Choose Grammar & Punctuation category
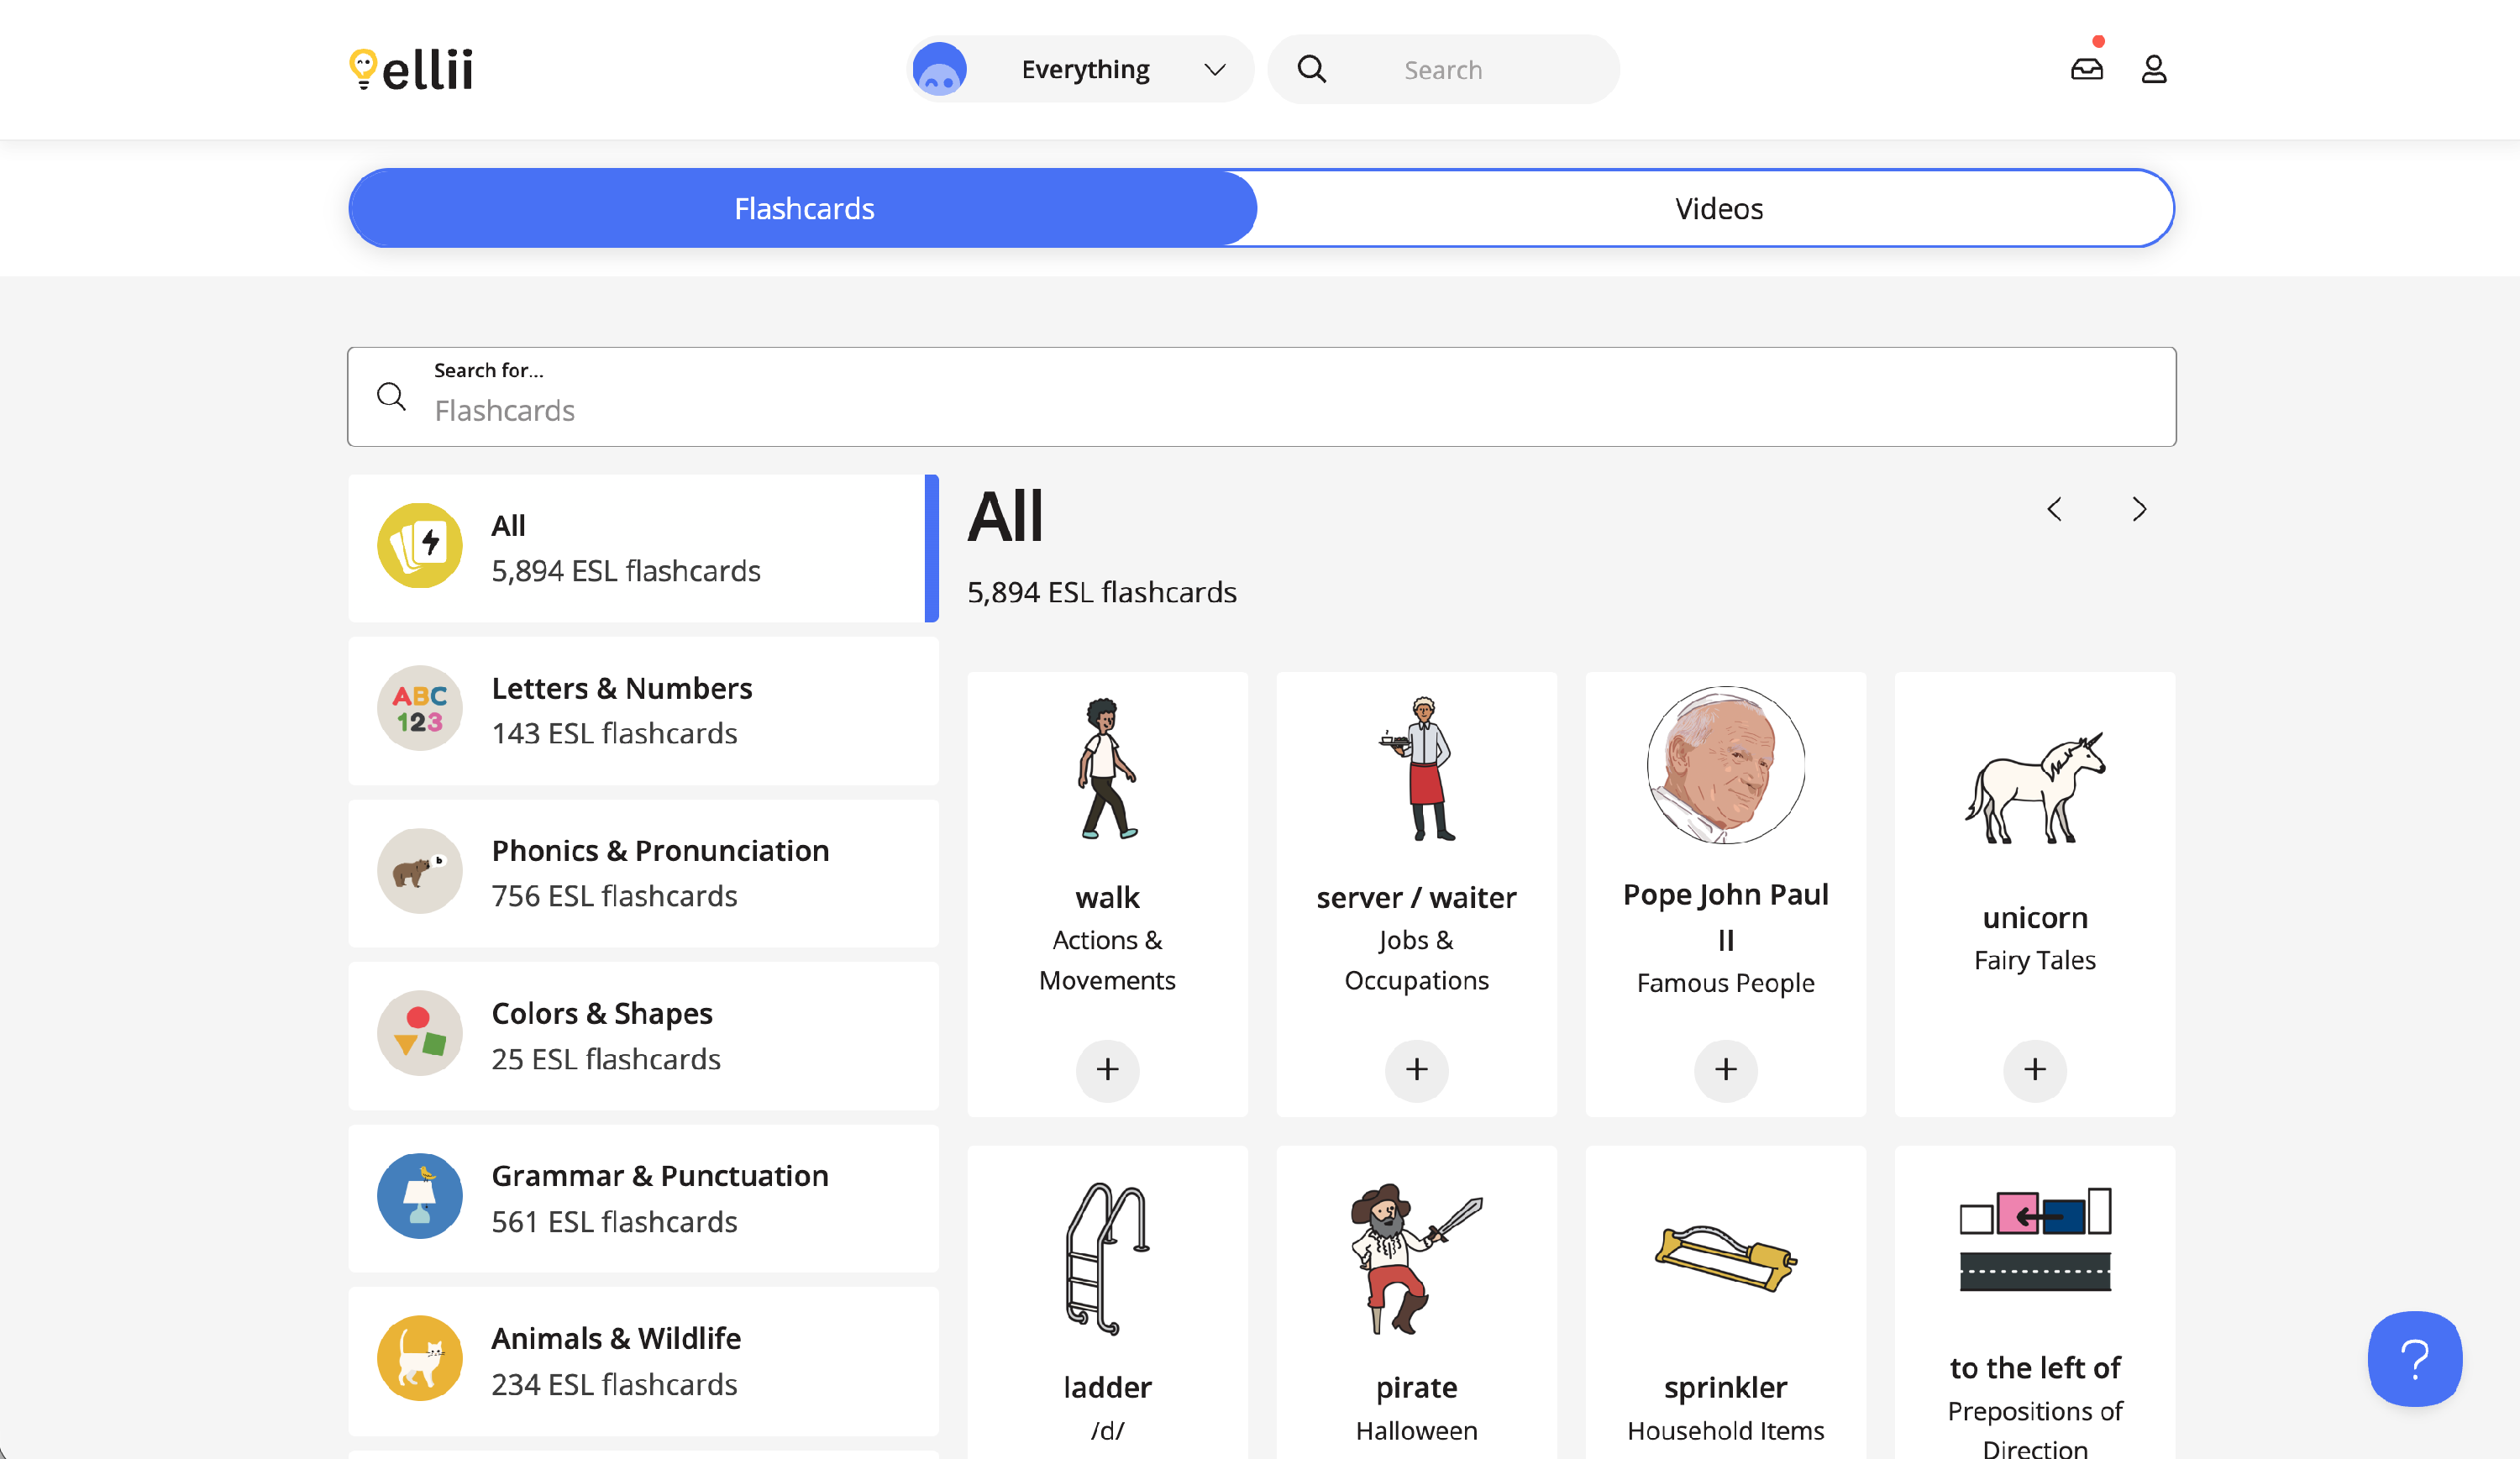 point(643,1198)
